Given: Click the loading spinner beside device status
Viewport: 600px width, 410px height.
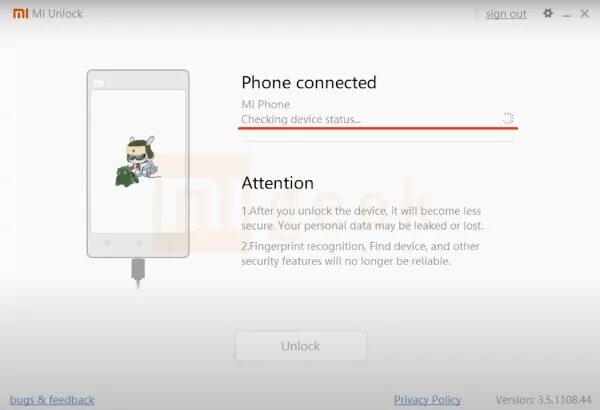Looking at the screenshot, I should pyautogui.click(x=508, y=118).
